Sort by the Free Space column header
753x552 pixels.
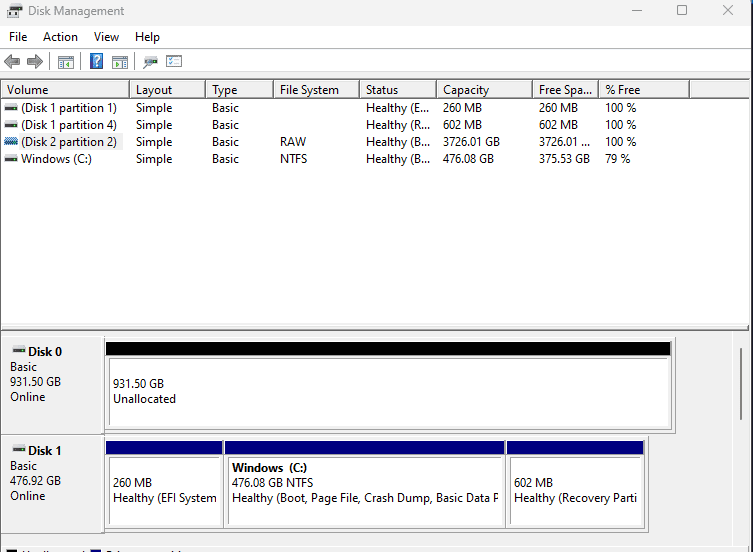click(565, 90)
